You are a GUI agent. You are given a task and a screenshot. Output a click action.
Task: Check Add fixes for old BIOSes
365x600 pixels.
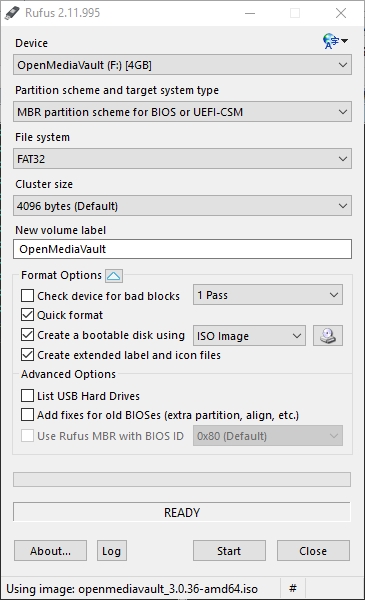click(28, 415)
